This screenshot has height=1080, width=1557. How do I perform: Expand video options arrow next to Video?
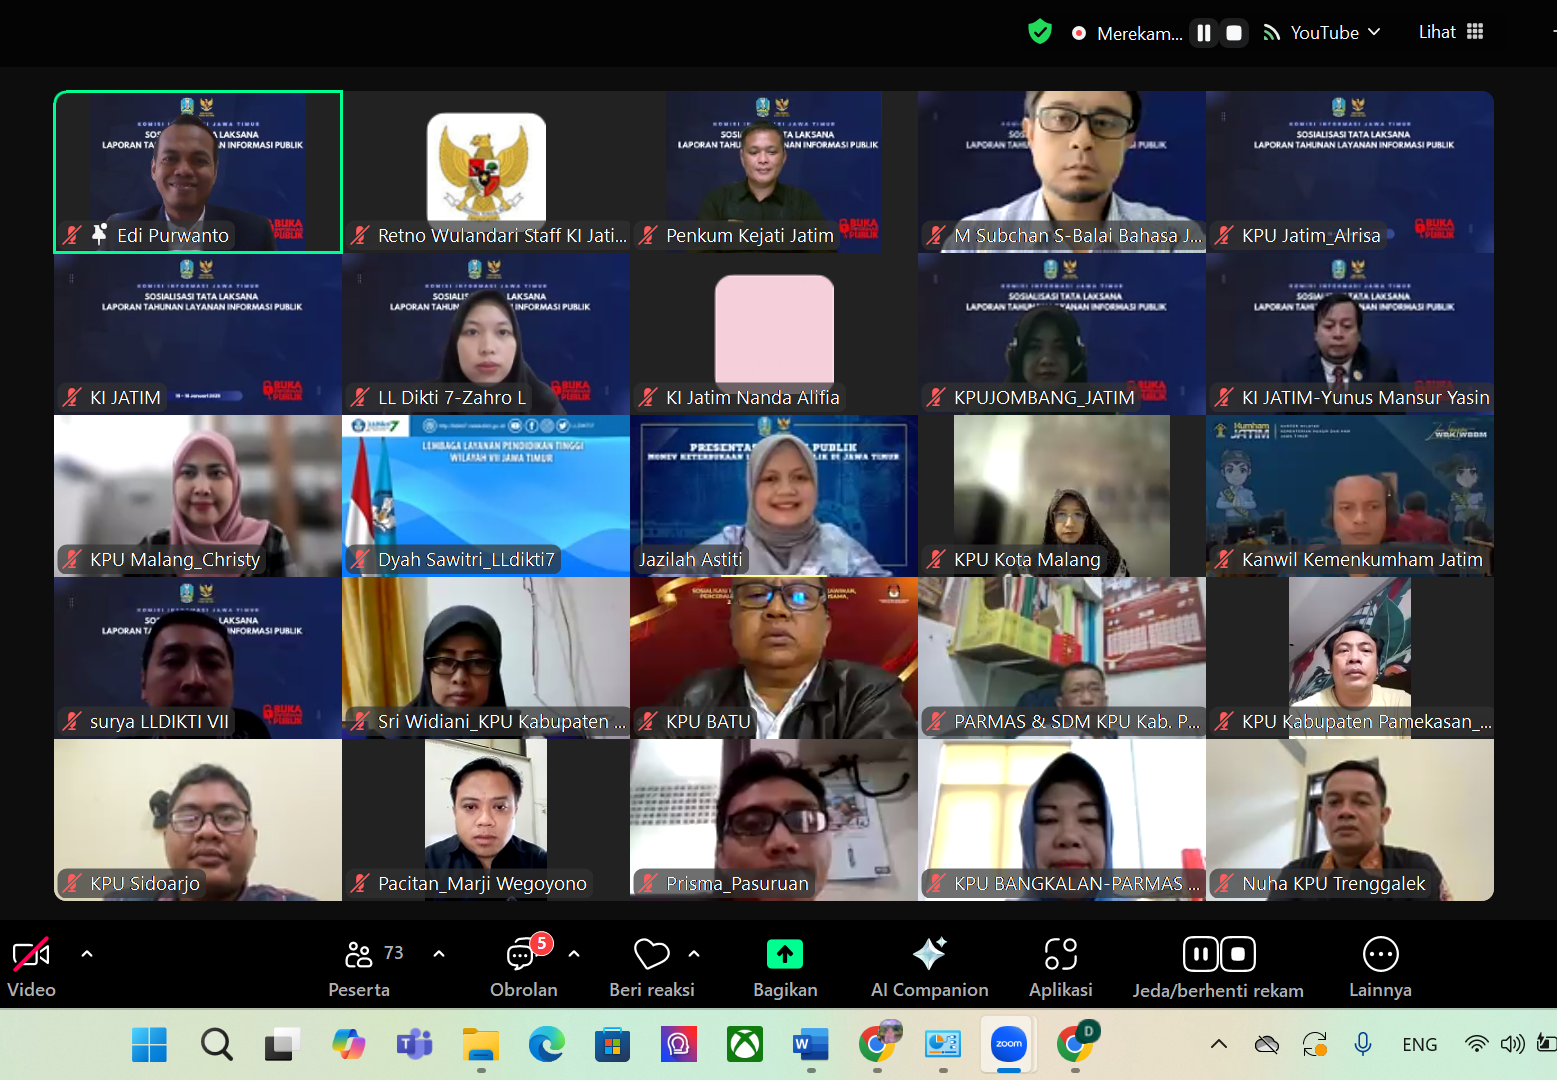pos(87,954)
